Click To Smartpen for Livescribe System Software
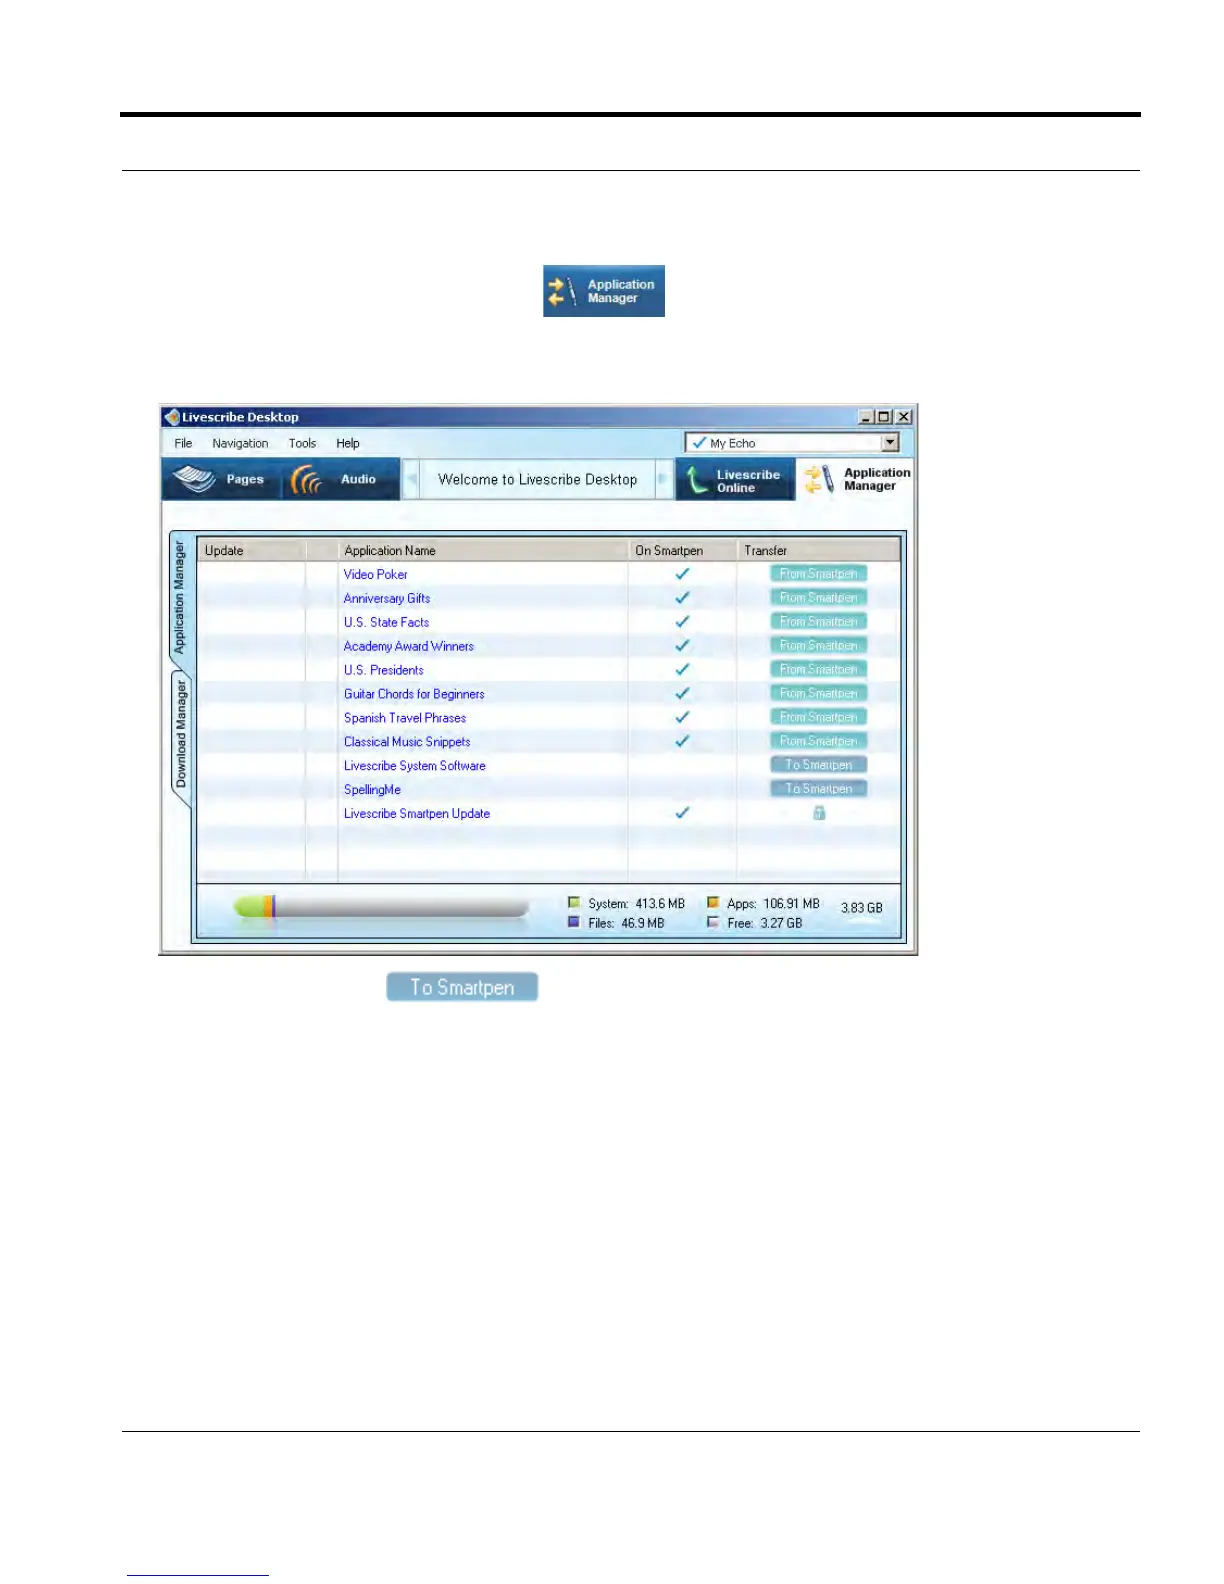Viewport: 1224px width, 1584px height. click(818, 765)
